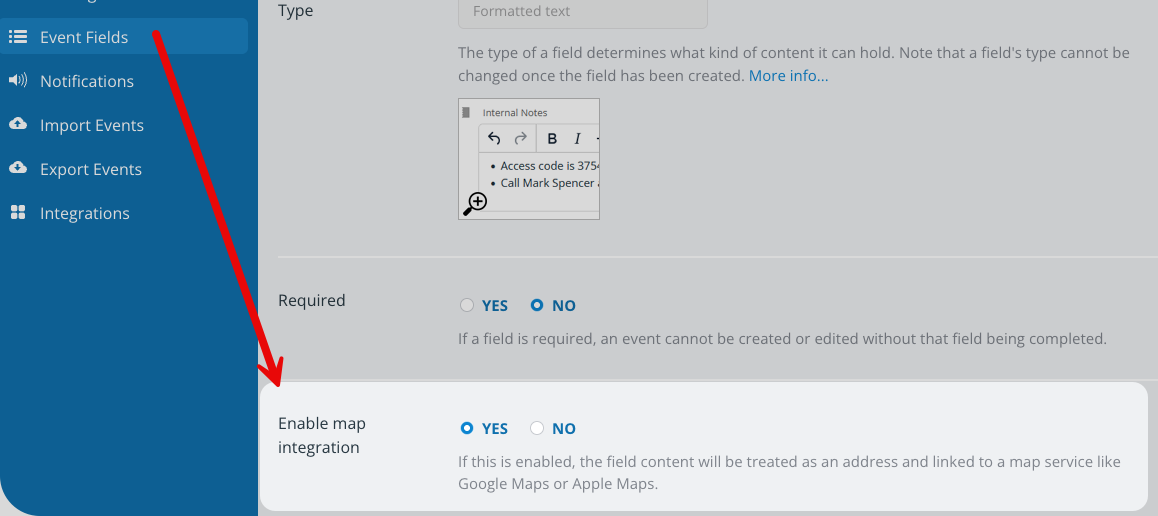Go to Notifications label in sidebar
The height and width of the screenshot is (516, 1158).
(x=87, y=81)
